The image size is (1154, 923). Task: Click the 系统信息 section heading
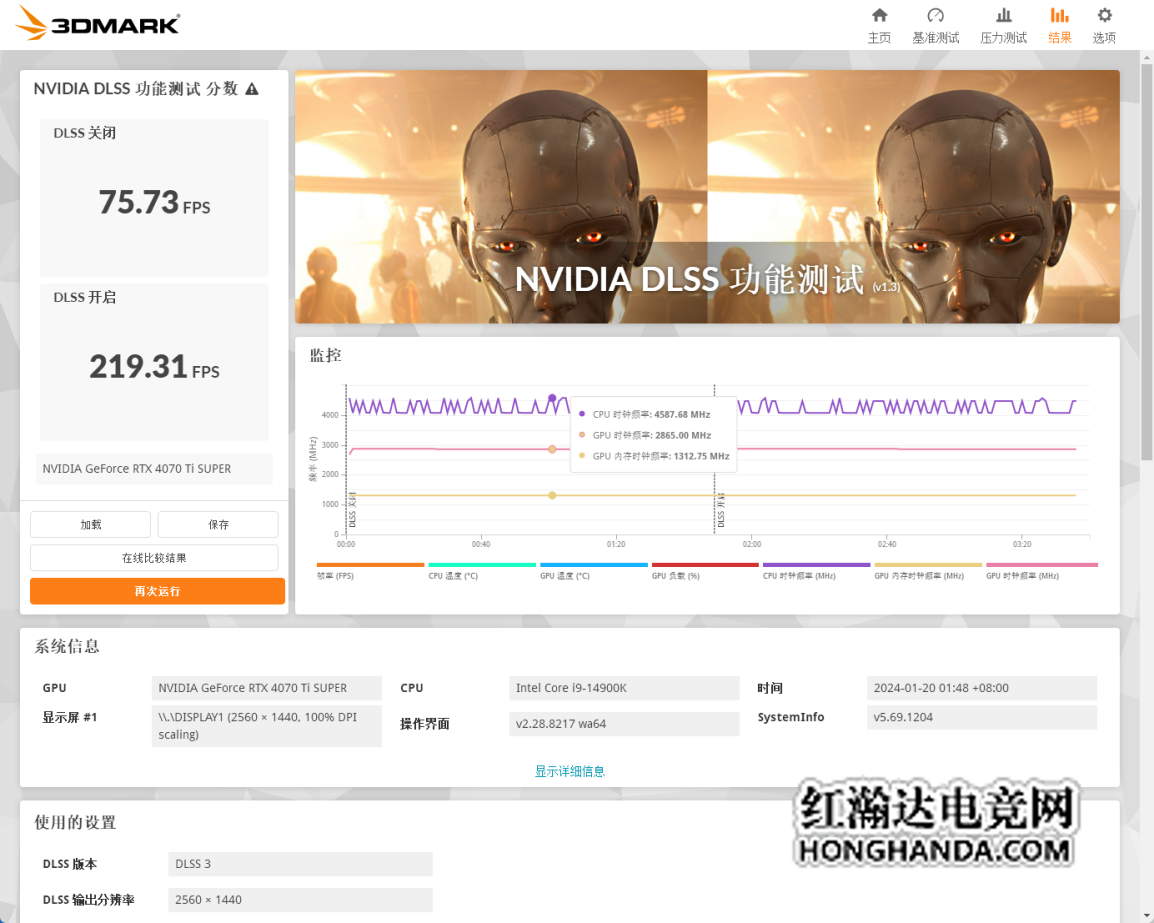(x=67, y=647)
